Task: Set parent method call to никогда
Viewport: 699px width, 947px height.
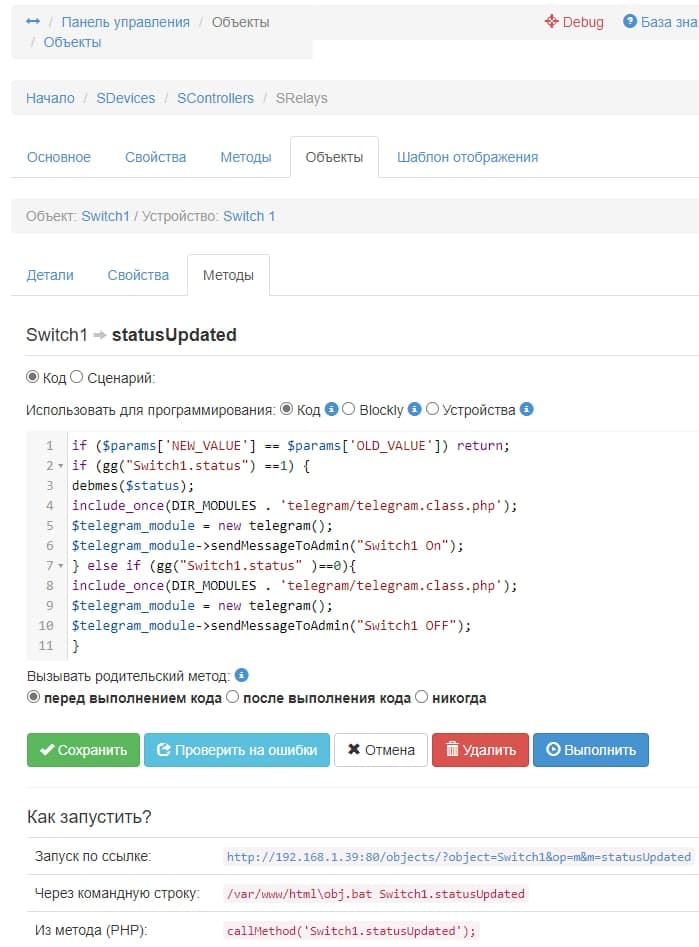Action: (422, 697)
